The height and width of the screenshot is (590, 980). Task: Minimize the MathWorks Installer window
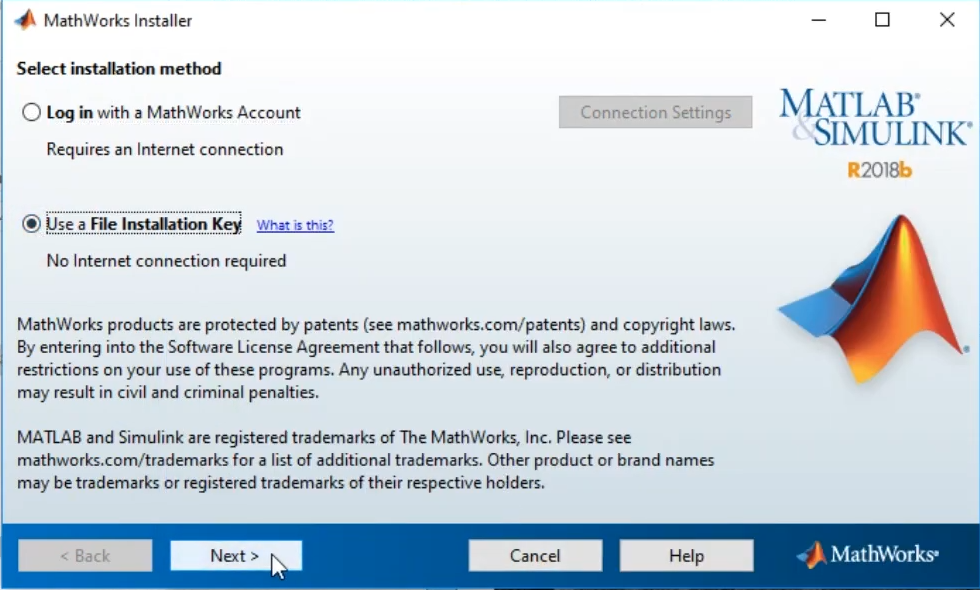coord(816,20)
